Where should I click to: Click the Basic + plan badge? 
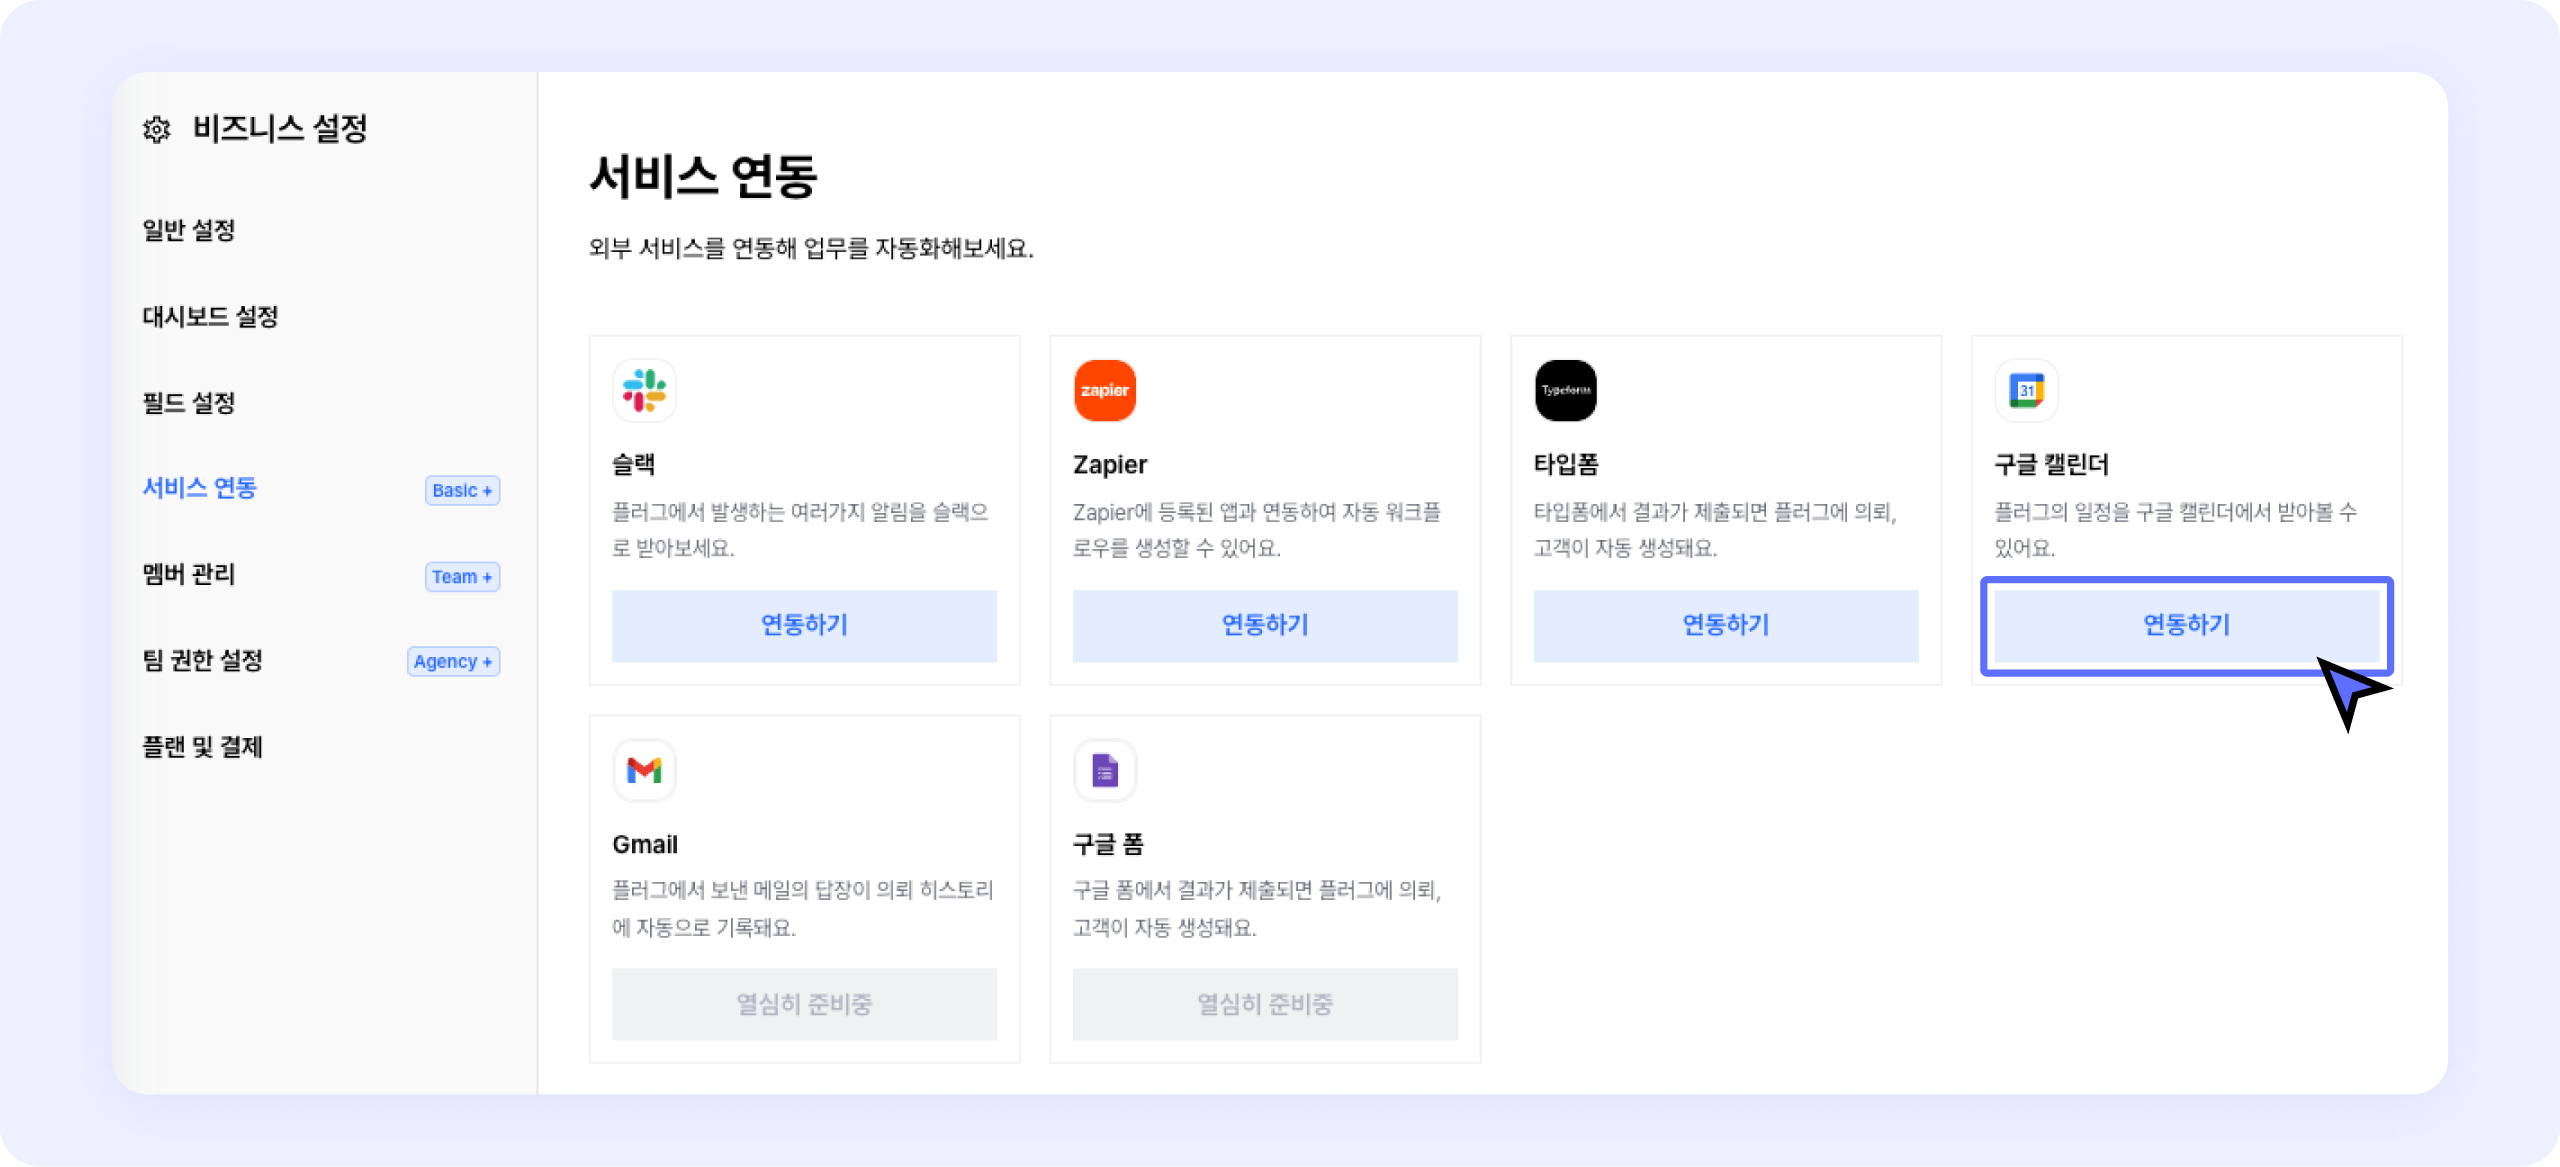tap(462, 490)
